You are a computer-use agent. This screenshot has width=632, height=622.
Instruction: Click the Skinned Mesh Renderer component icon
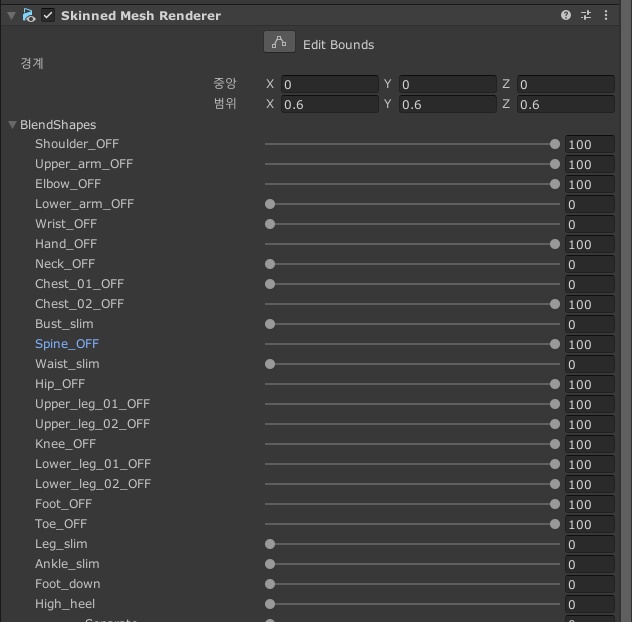[x=29, y=16]
